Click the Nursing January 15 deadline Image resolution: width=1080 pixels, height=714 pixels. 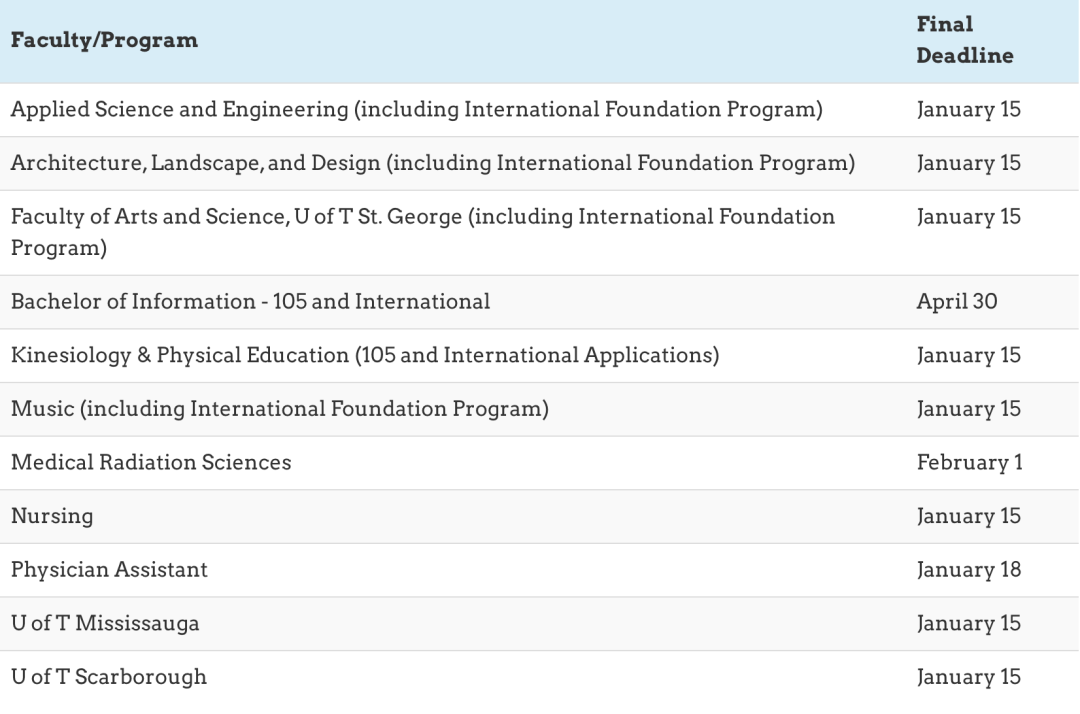pos(968,517)
